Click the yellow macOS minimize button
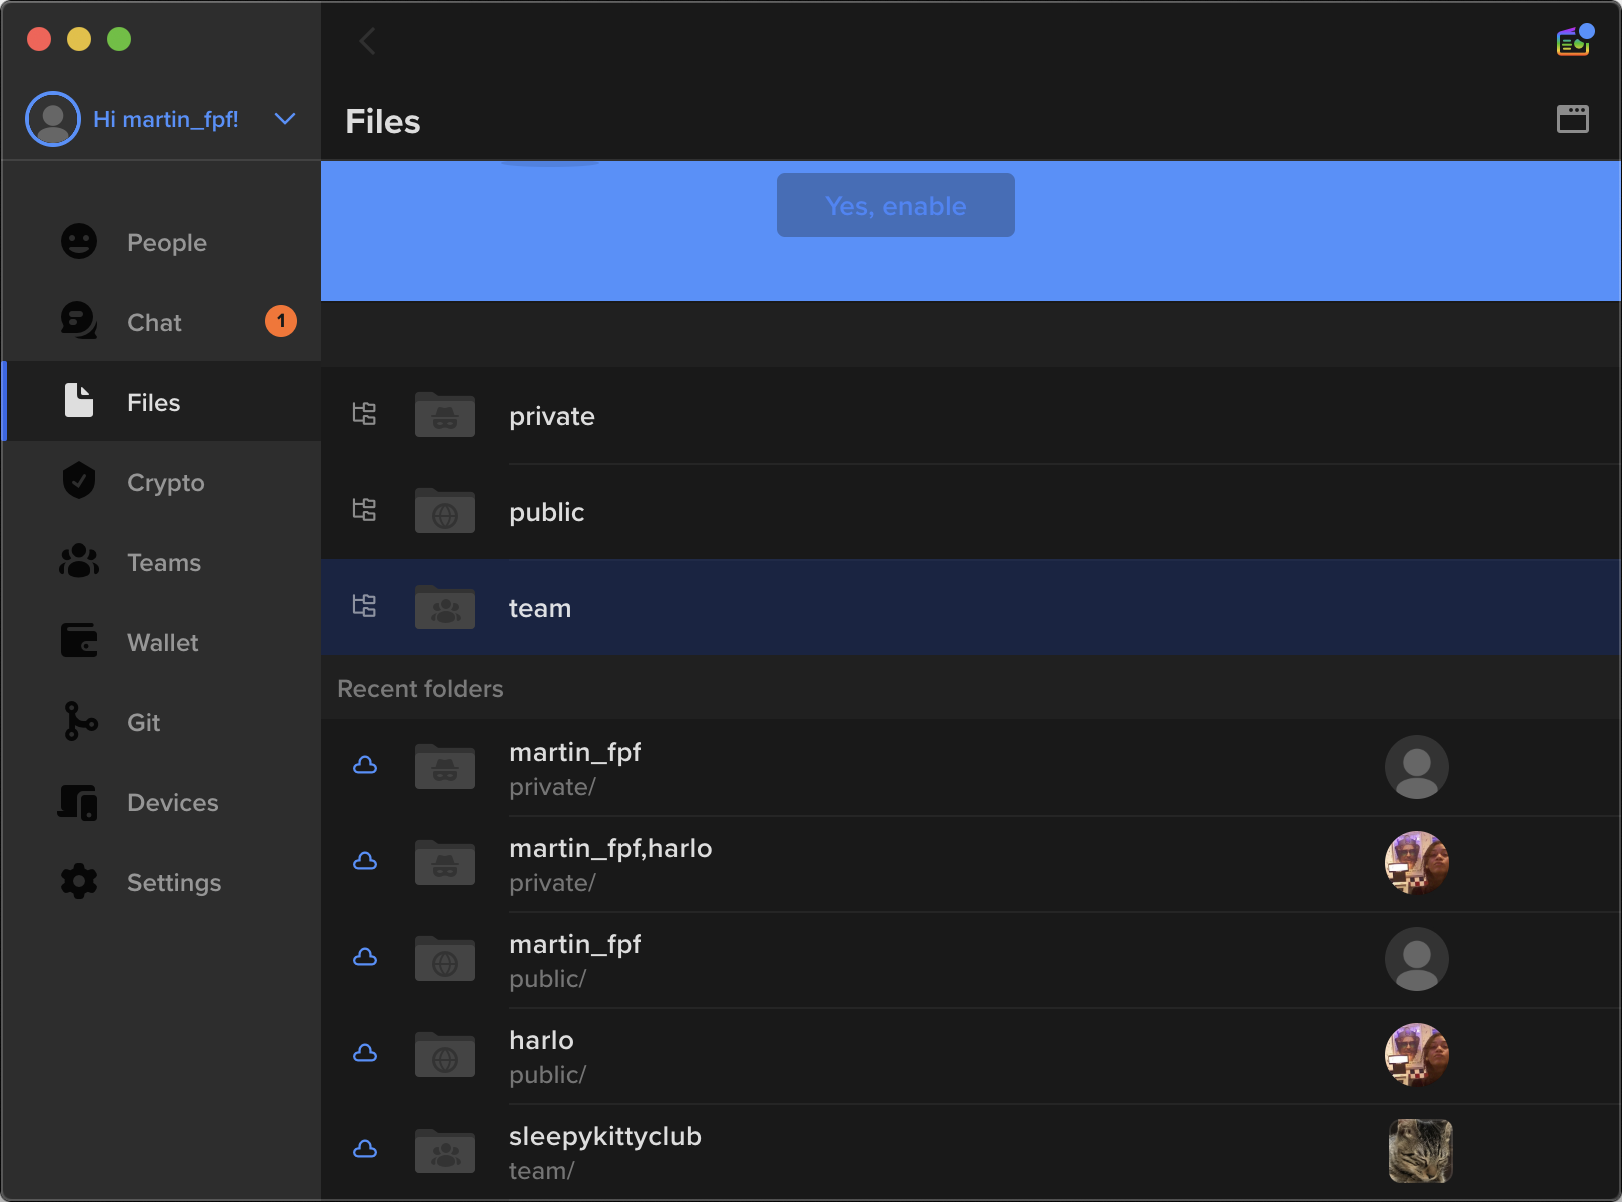This screenshot has height=1202, width=1622. [x=79, y=39]
